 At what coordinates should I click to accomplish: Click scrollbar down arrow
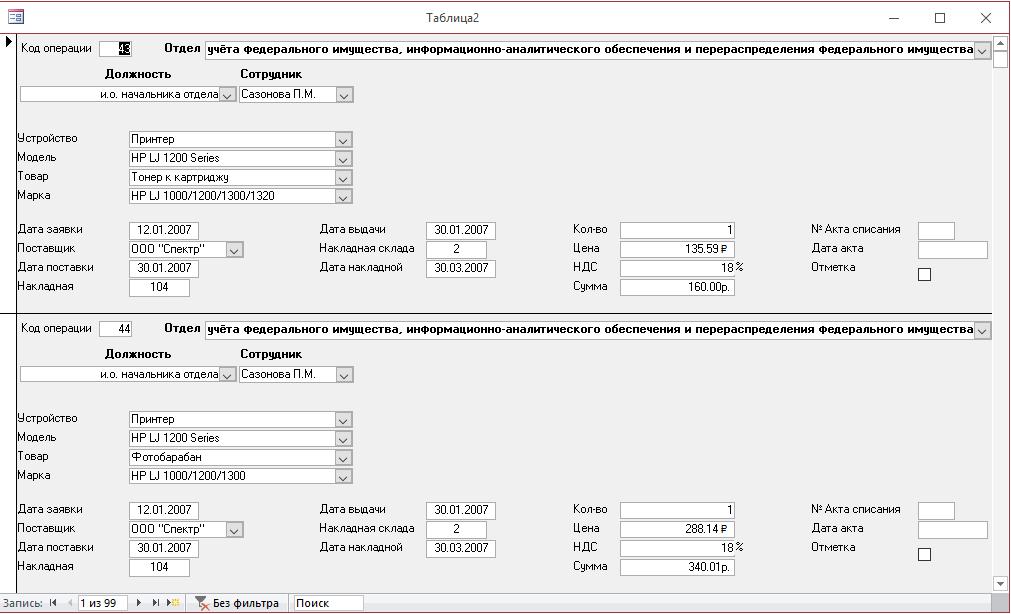point(1000,584)
